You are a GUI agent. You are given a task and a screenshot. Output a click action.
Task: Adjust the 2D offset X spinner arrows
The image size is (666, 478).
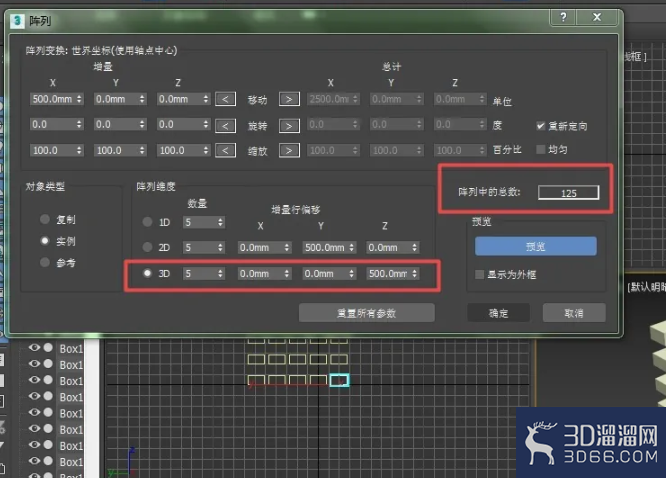tap(287, 247)
